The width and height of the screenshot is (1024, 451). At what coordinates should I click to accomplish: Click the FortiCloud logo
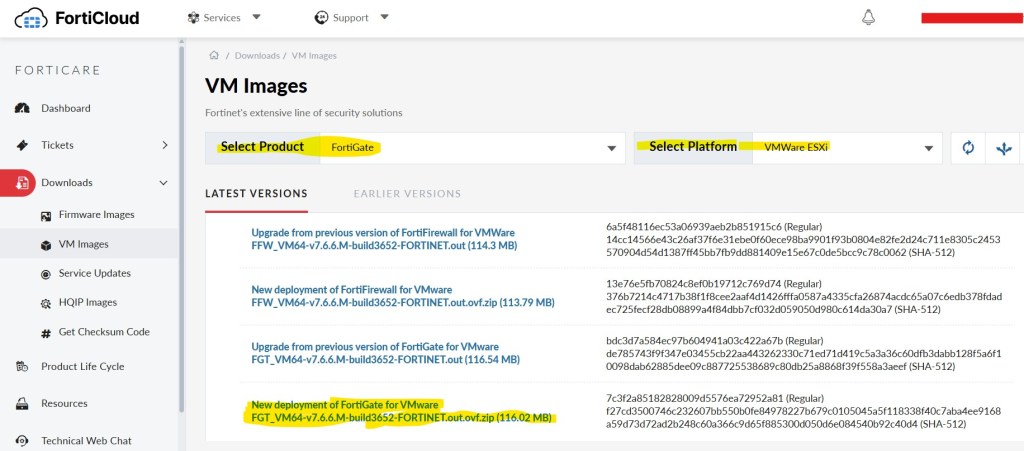click(x=78, y=18)
